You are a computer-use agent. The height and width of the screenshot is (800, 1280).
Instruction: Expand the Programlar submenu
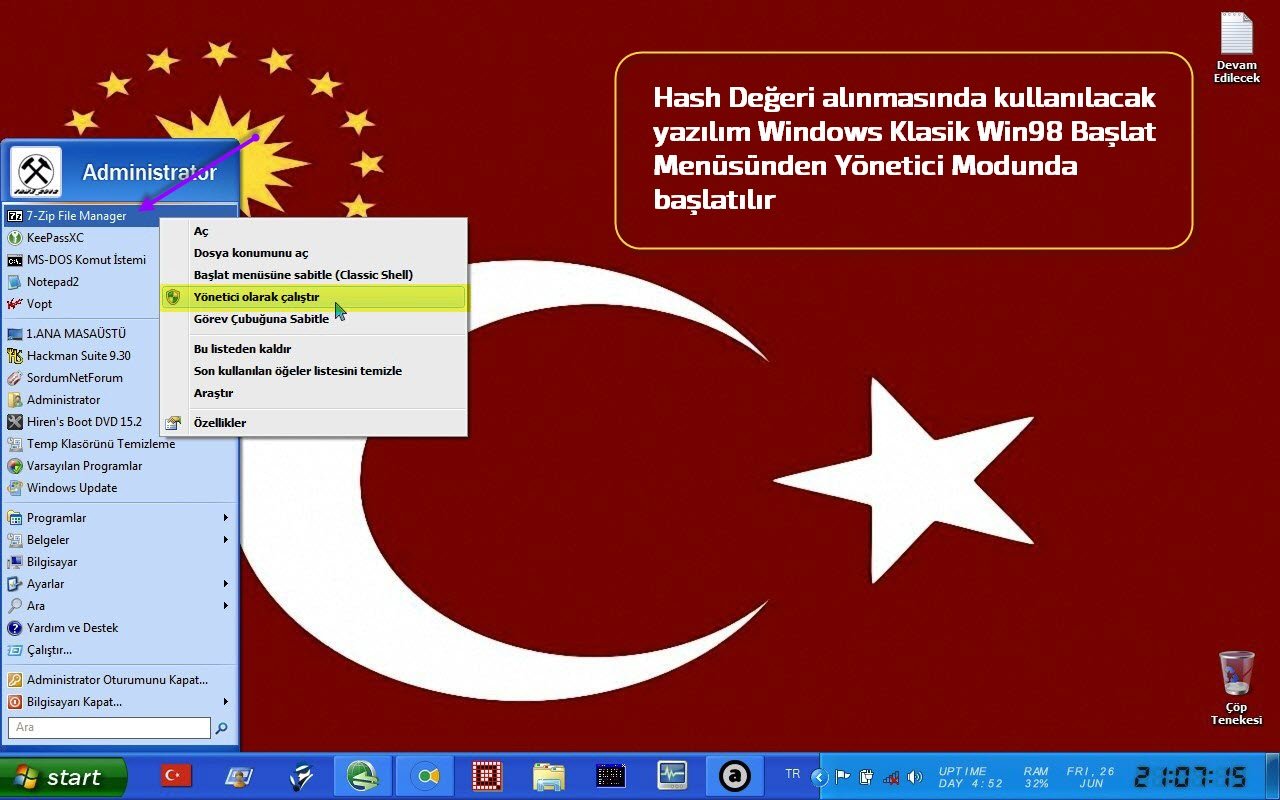pyautogui.click(x=120, y=518)
